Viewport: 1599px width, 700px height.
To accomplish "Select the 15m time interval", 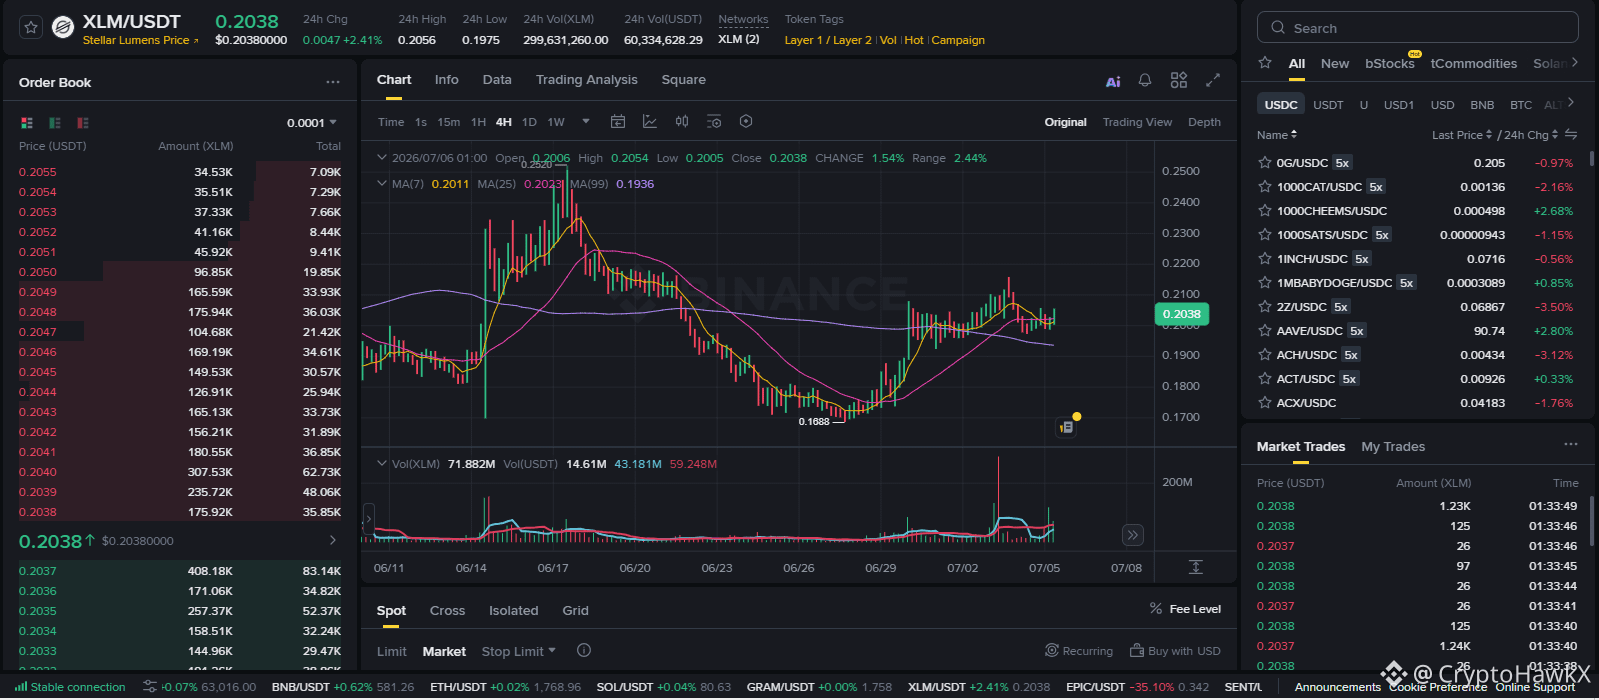I will (449, 122).
